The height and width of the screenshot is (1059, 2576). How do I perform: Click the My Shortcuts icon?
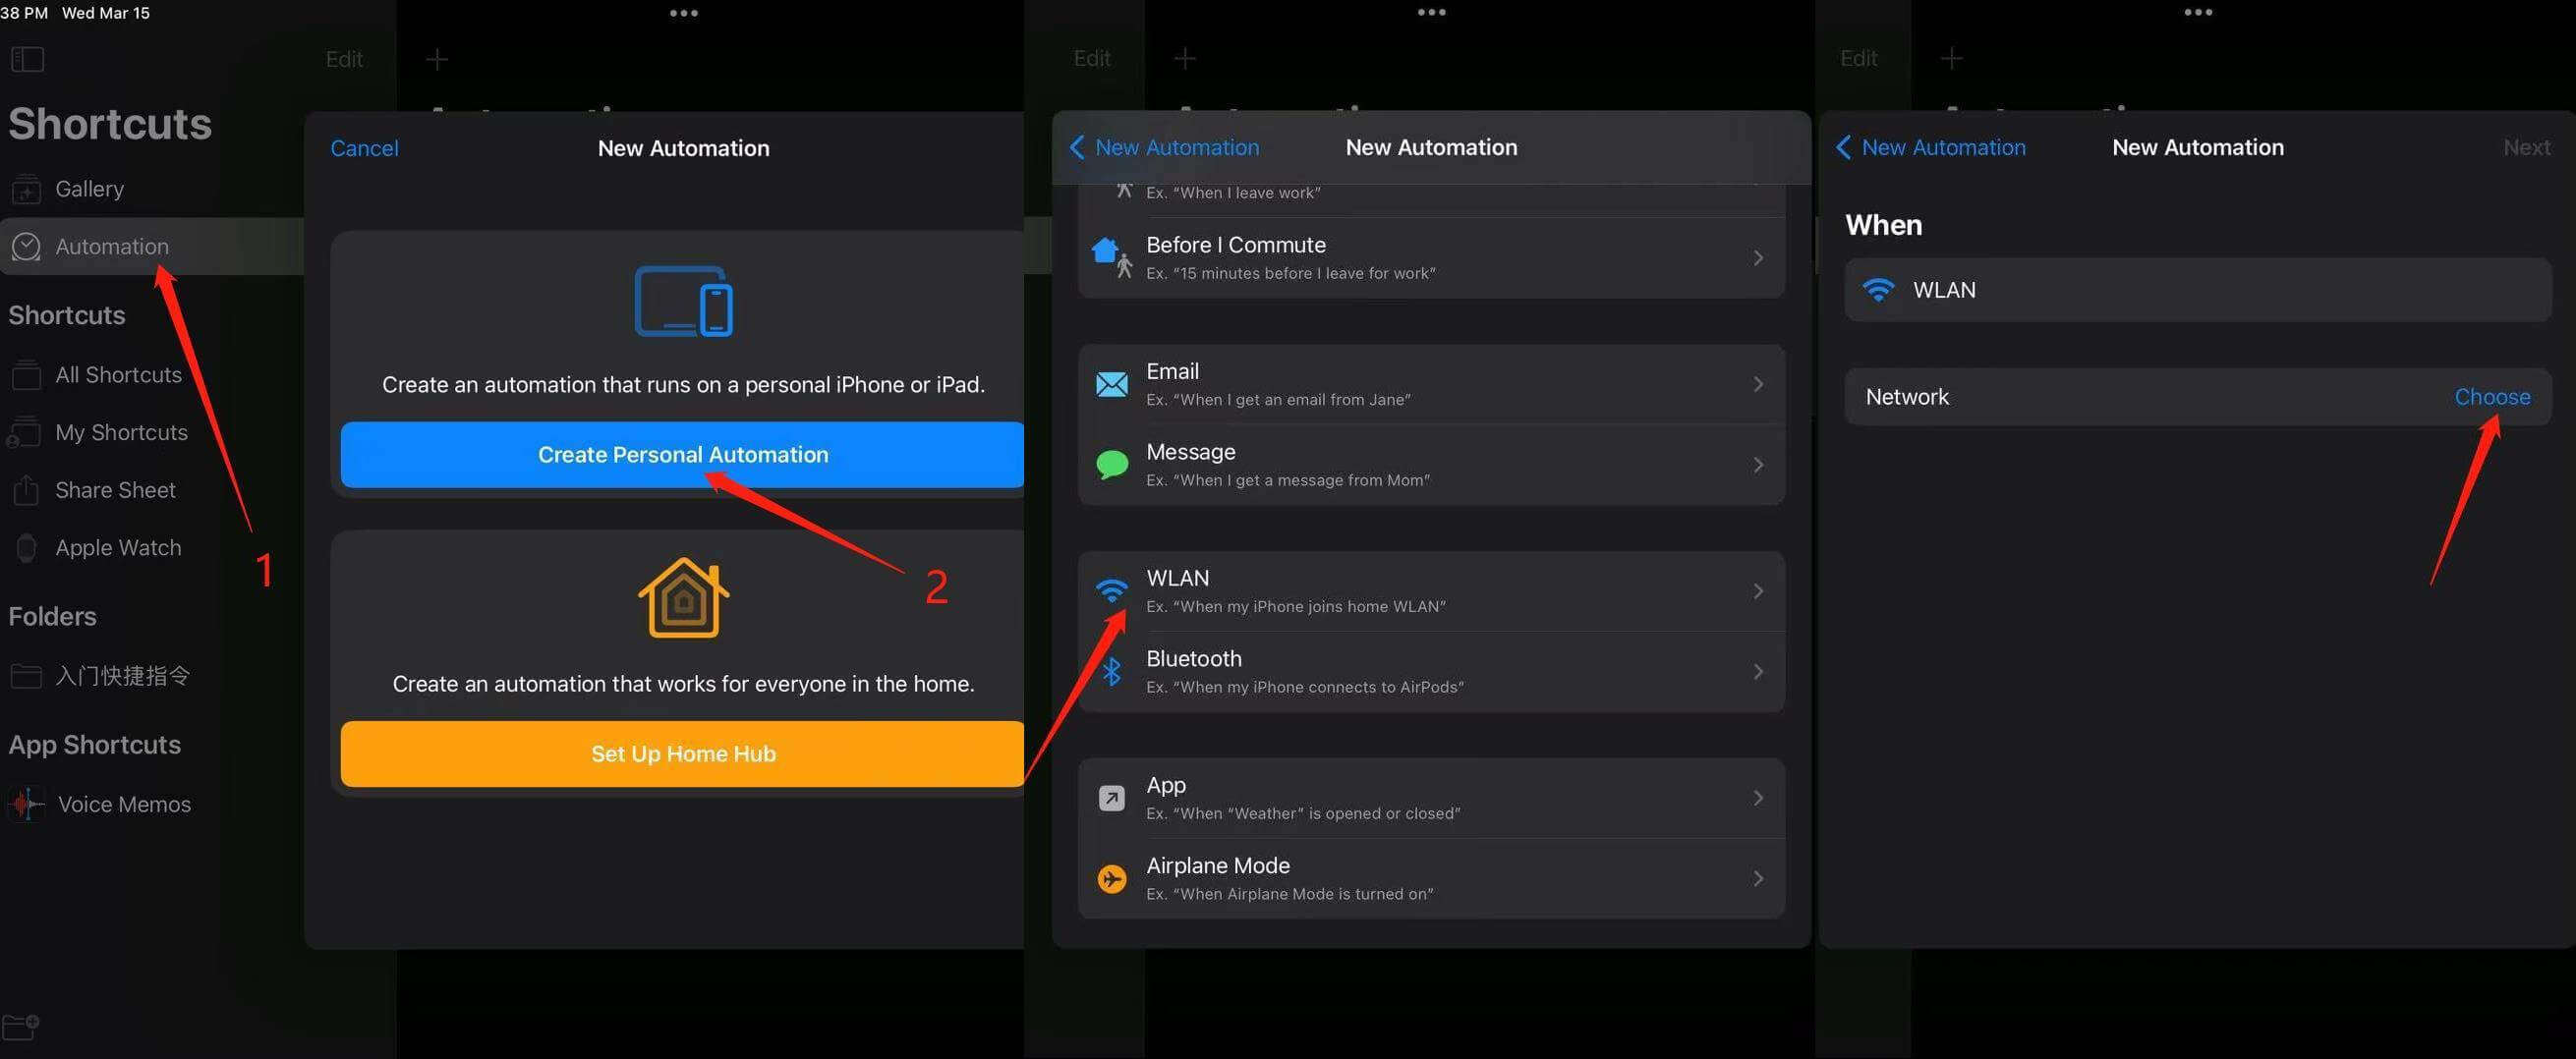point(24,432)
